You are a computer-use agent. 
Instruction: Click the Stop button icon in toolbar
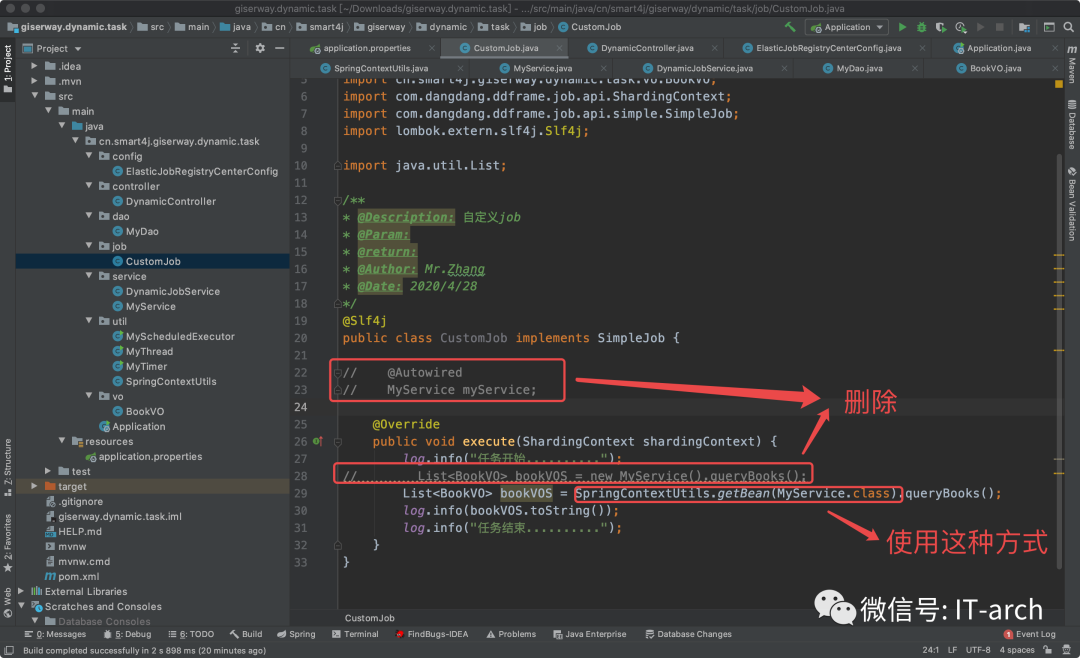(x=999, y=27)
